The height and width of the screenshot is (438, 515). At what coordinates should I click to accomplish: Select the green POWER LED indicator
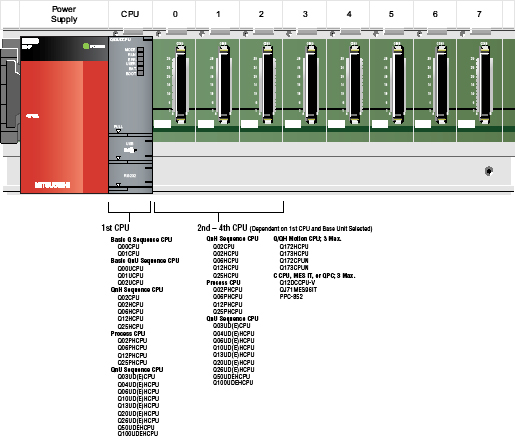tap(86, 46)
